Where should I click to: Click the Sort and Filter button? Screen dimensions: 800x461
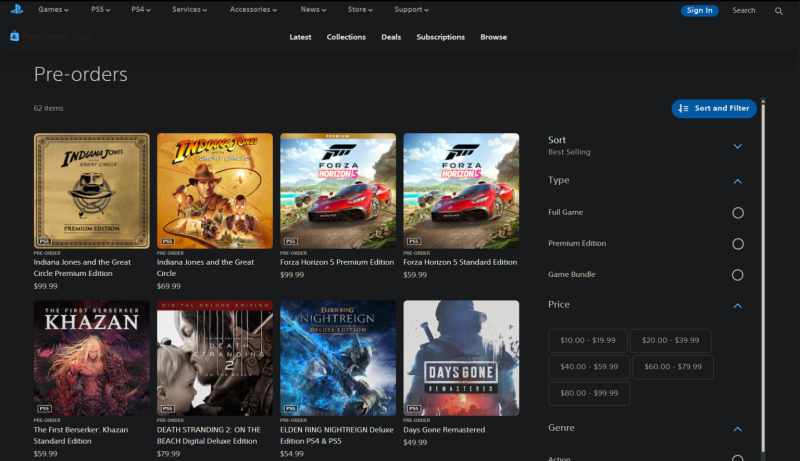tap(714, 109)
